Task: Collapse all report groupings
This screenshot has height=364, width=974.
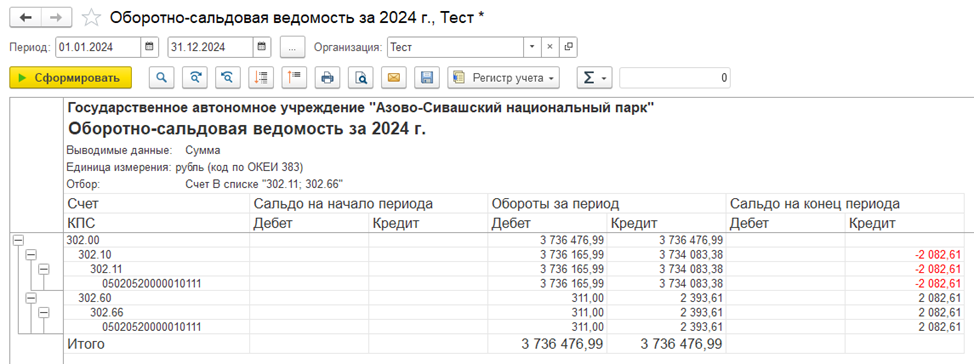Action: (294, 78)
